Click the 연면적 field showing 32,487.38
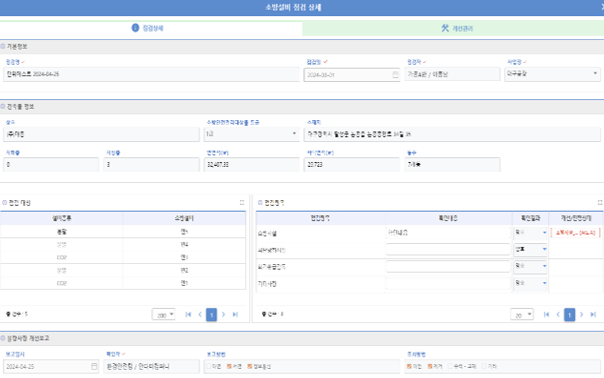604x378 pixels. (x=252, y=164)
